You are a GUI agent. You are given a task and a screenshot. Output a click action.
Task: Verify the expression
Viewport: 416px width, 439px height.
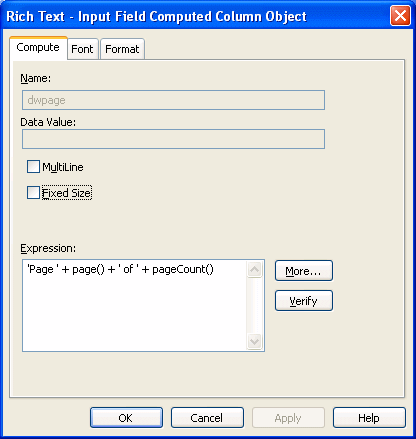point(304,301)
